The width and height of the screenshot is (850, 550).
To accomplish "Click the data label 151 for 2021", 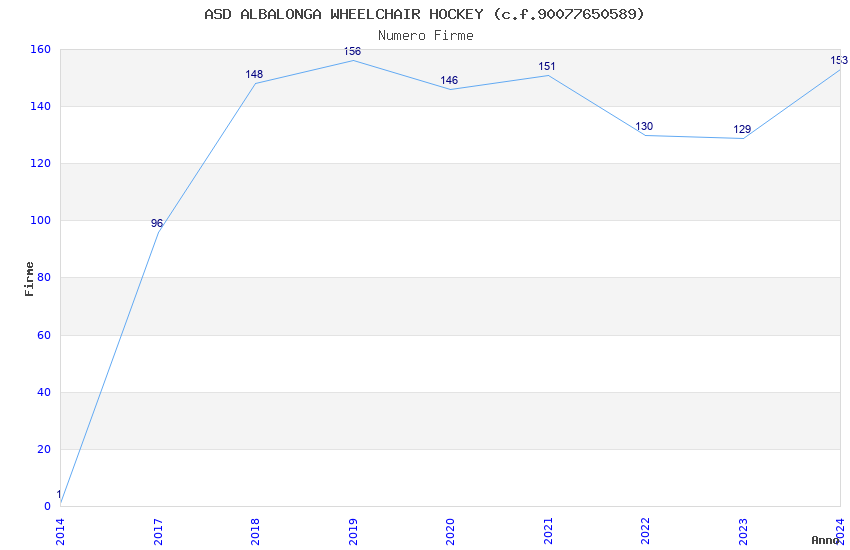I will (x=547, y=66).
